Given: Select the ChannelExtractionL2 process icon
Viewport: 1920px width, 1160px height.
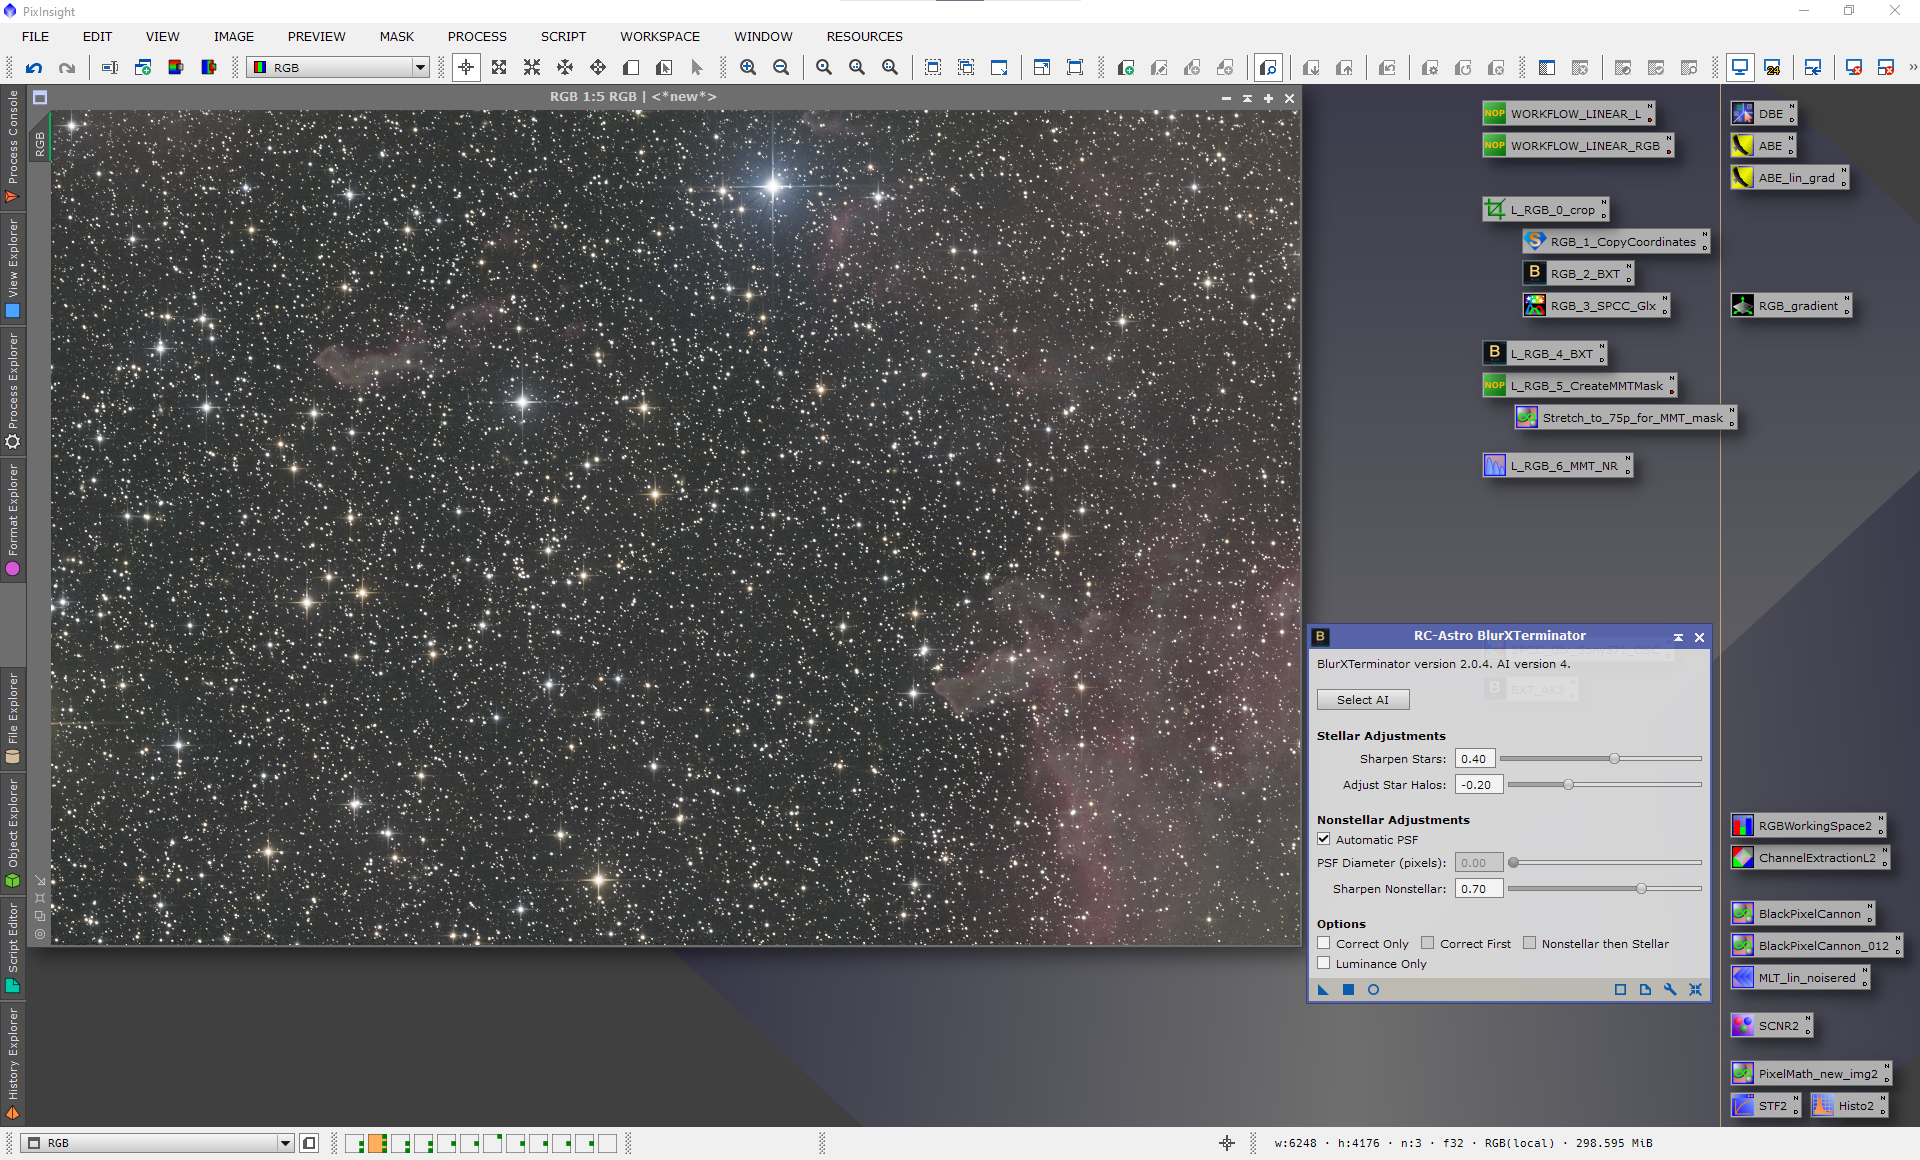Looking at the screenshot, I should coord(1810,858).
